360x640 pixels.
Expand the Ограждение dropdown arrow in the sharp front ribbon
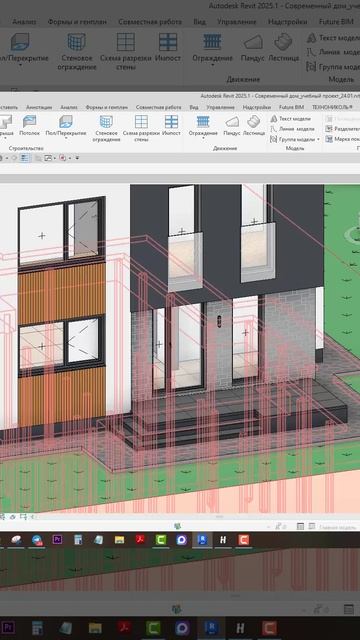[203, 139]
